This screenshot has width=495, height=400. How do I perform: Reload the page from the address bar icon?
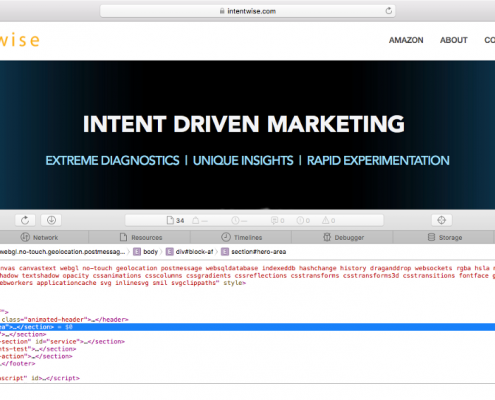pos(388,11)
